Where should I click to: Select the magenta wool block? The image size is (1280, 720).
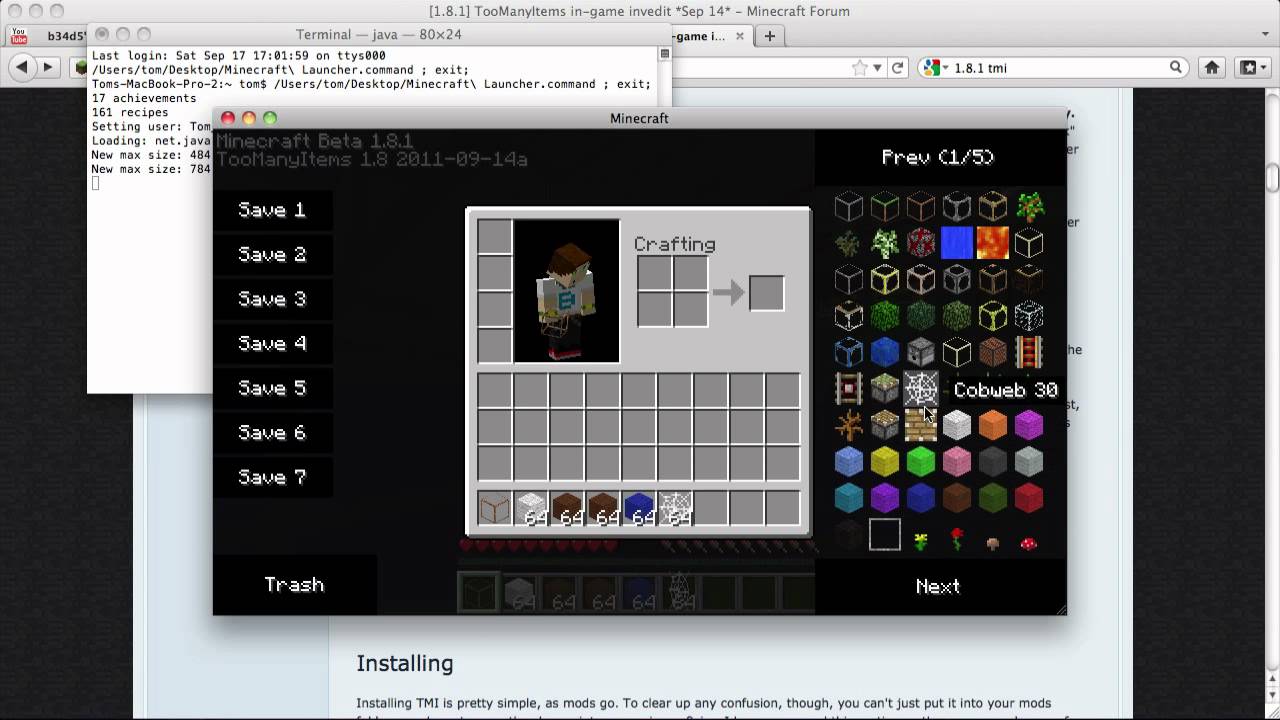(x=1029, y=426)
